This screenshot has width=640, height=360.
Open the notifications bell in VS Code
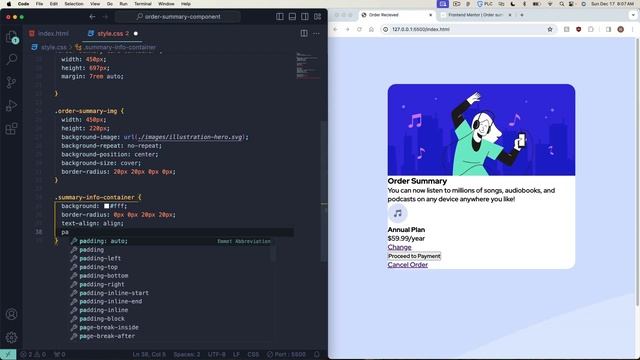pyautogui.click(x=316, y=354)
